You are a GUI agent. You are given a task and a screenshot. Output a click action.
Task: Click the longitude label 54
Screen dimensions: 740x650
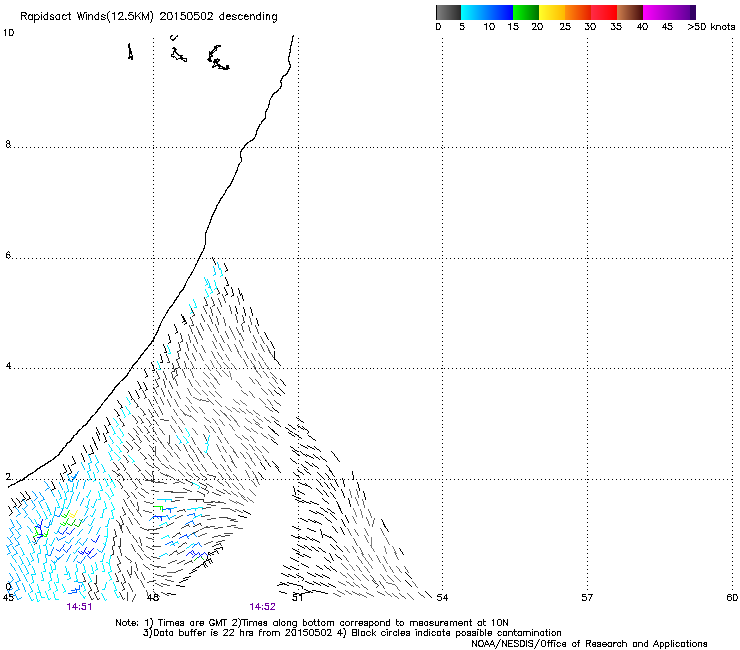click(x=442, y=598)
